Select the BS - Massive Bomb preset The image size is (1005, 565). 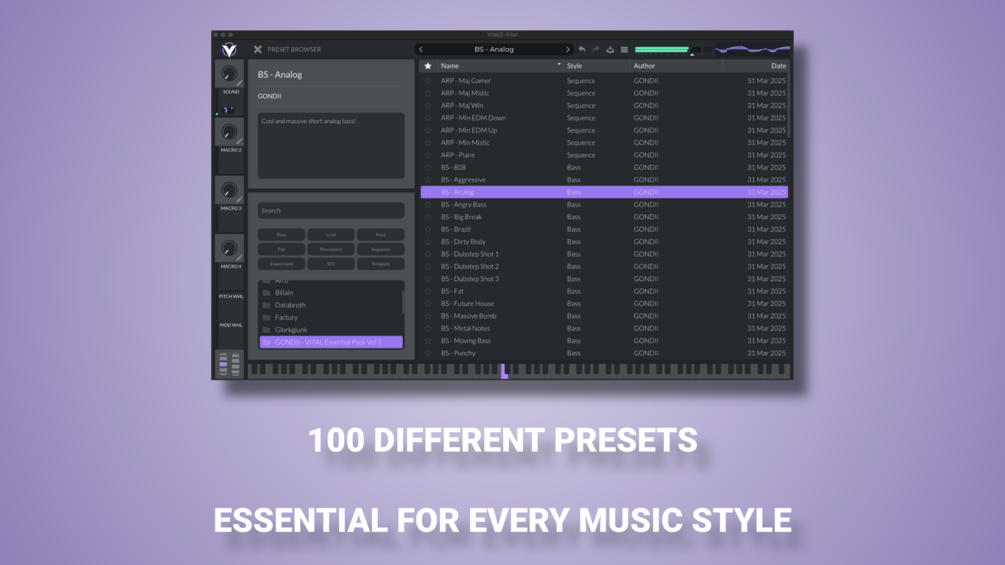(604, 316)
